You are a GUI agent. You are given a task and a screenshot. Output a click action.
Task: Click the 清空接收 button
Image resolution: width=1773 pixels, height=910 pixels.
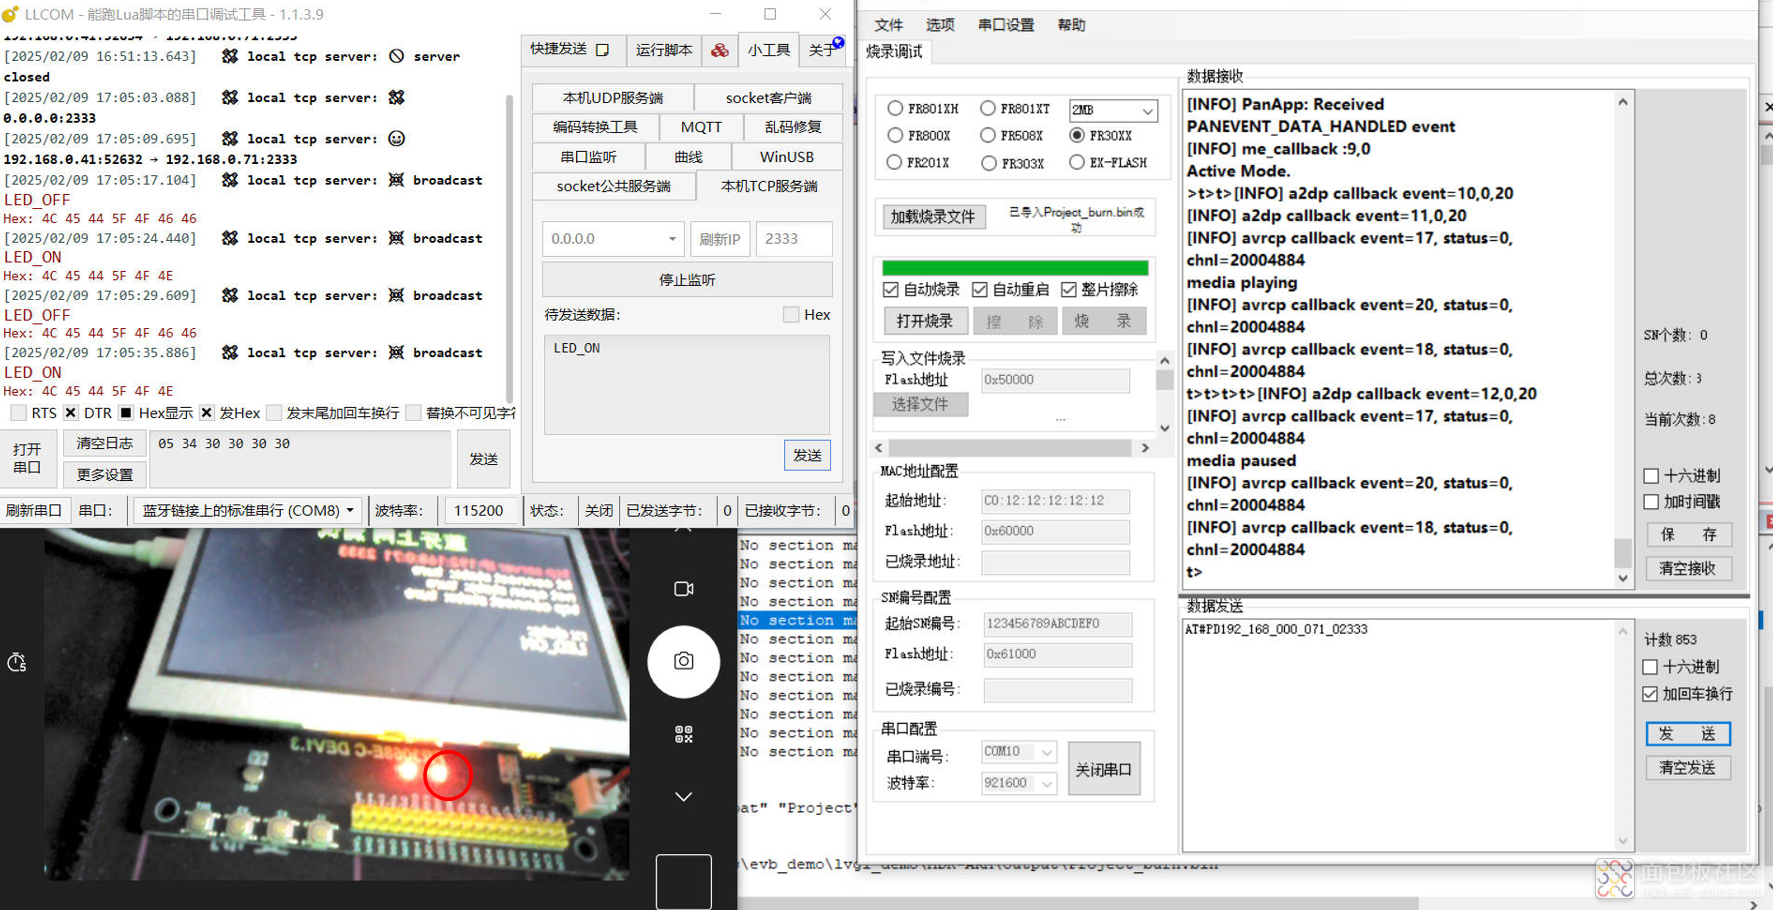[1688, 568]
